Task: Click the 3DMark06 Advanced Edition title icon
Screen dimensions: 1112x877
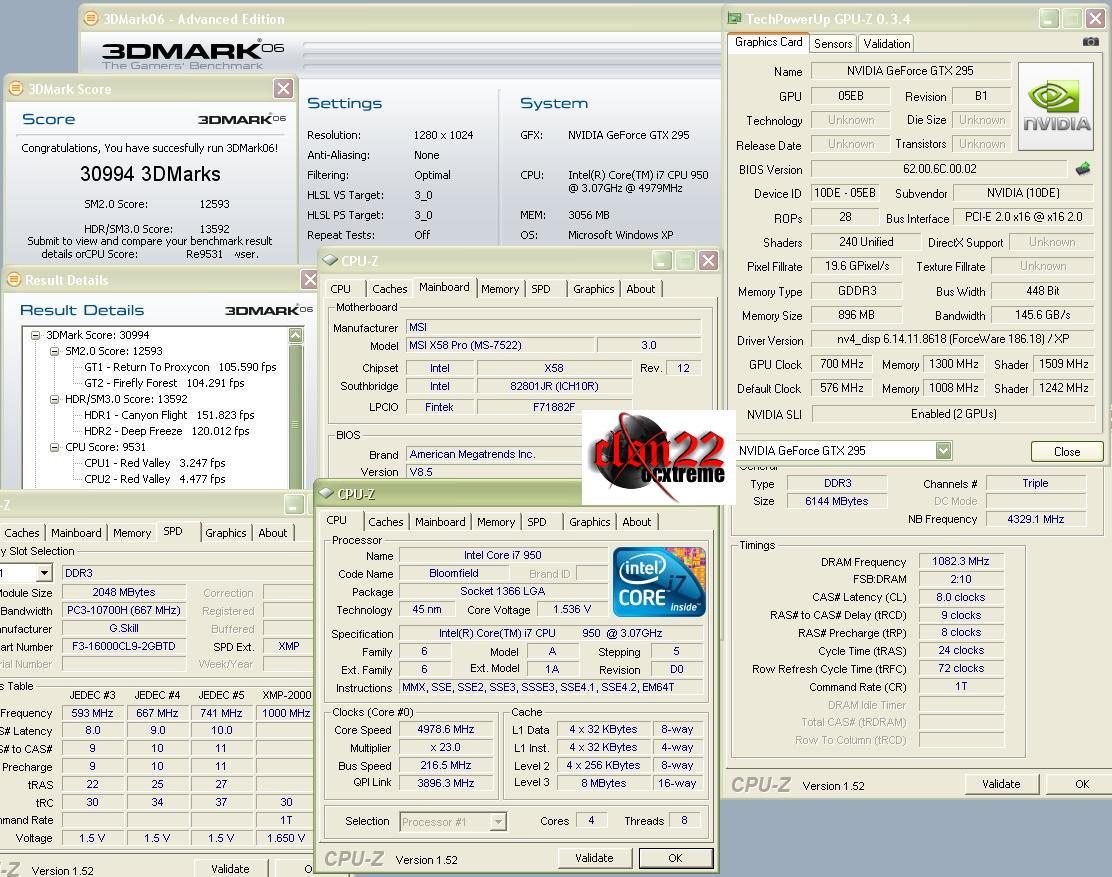Action: (91, 18)
